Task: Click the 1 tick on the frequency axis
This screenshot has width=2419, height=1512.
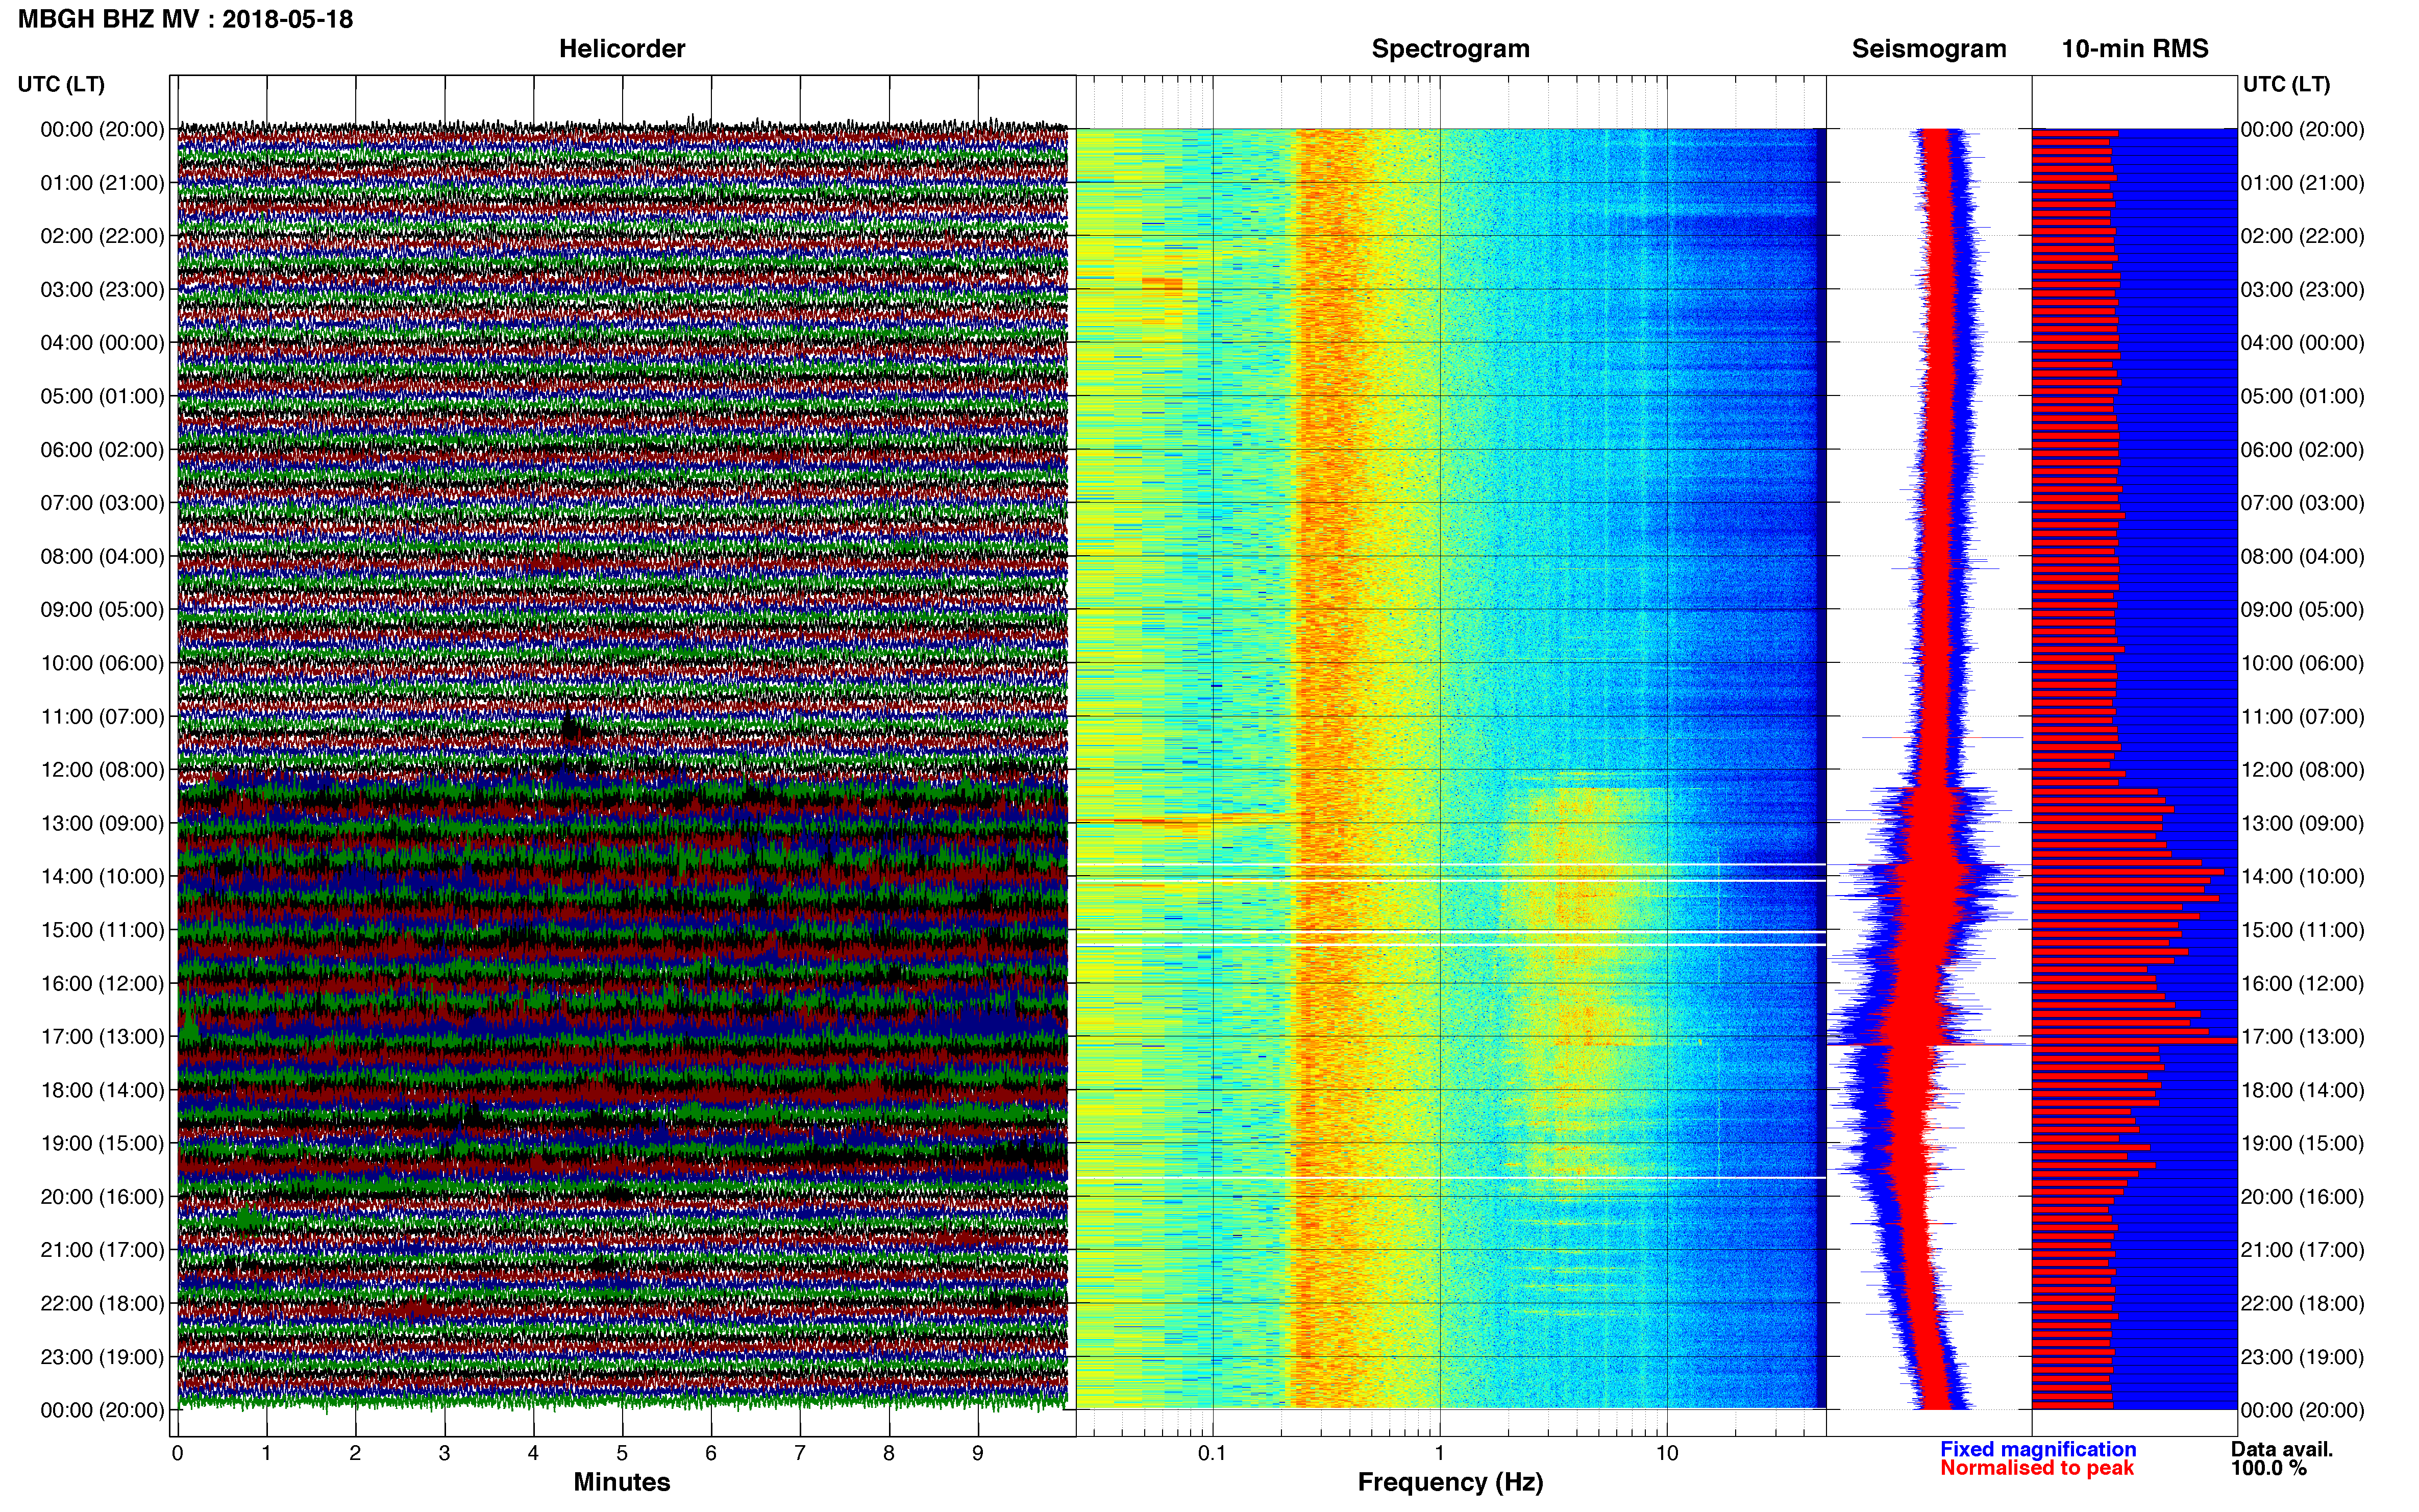Action: pos(1440,1453)
